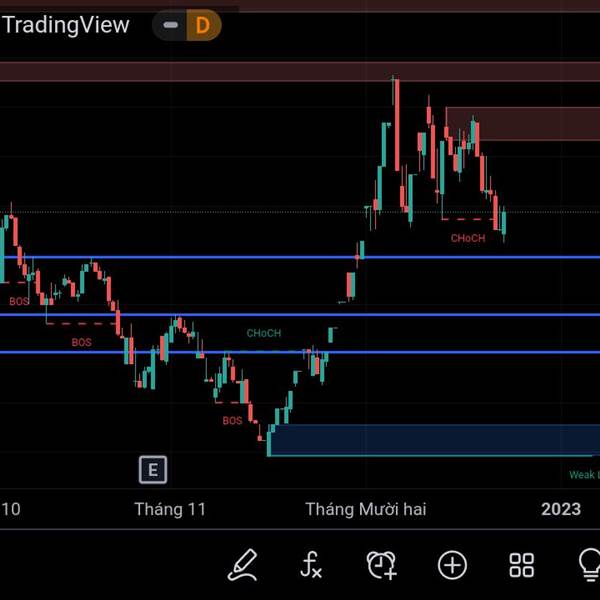The image size is (600, 600).
Task: Click the Weak label at bottom right
Action: (584, 475)
